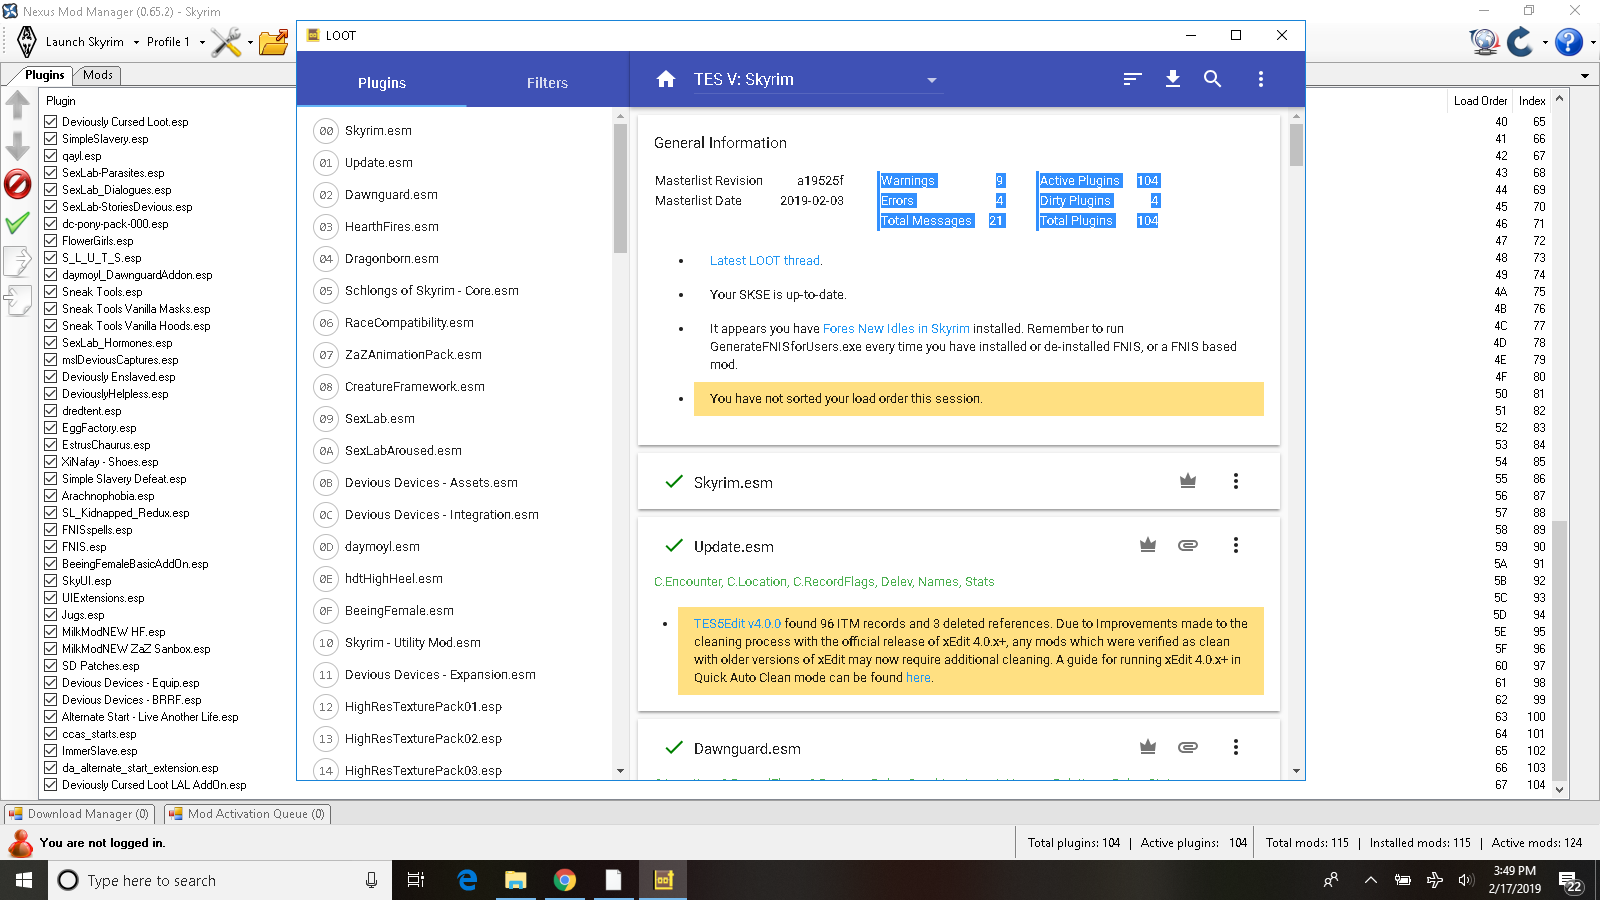1600x900 pixels.
Task: Click the LOOT sidebar plugin list scrollbar
Action: tap(620, 190)
